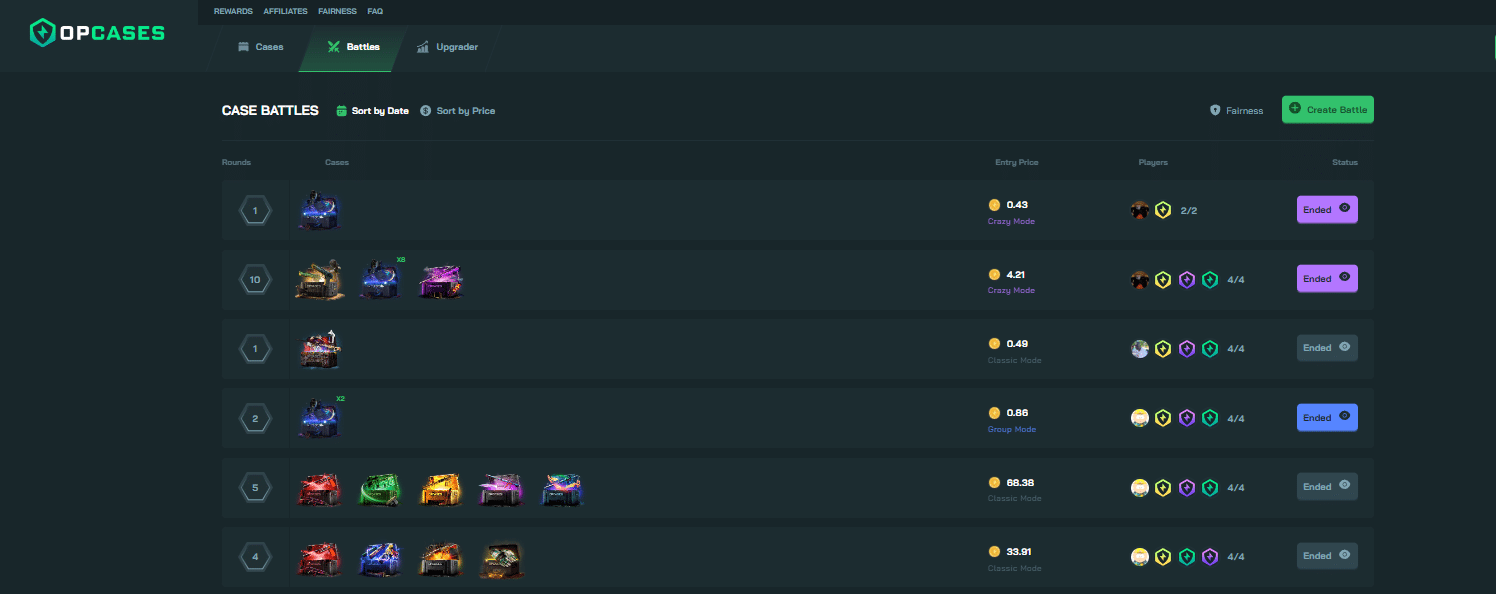View the ended 0.86 Group Mode battle
Image resolution: width=1496 pixels, height=594 pixels.
1327,418
